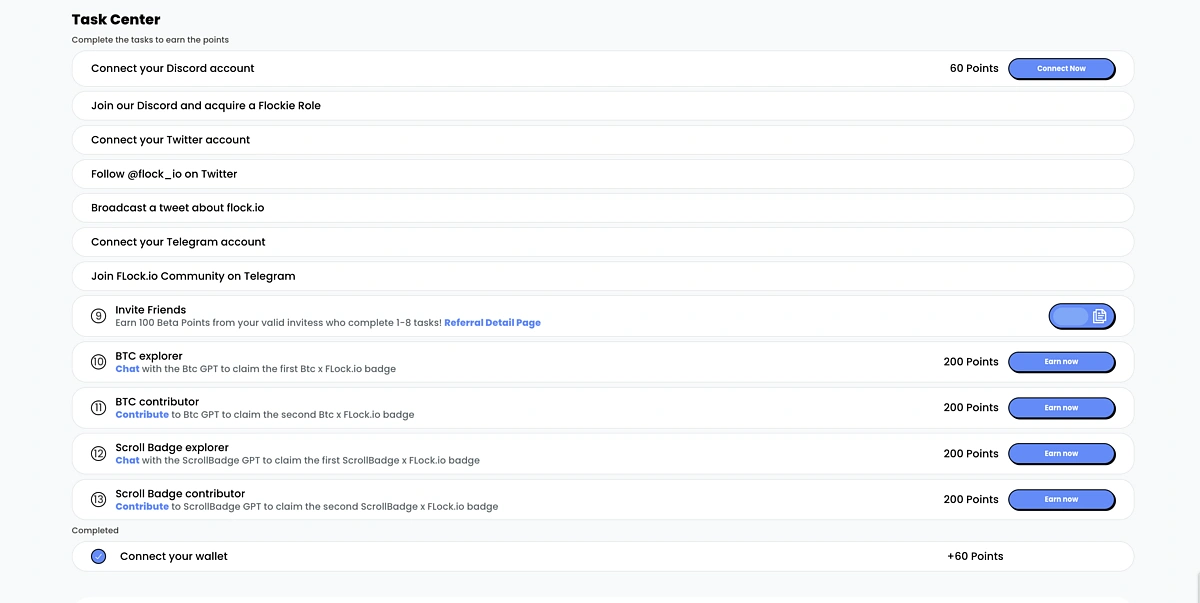Click the 'Connect your wallet' completed task
Screen dimensions: 1200x603
pyautogui.click(x=174, y=556)
